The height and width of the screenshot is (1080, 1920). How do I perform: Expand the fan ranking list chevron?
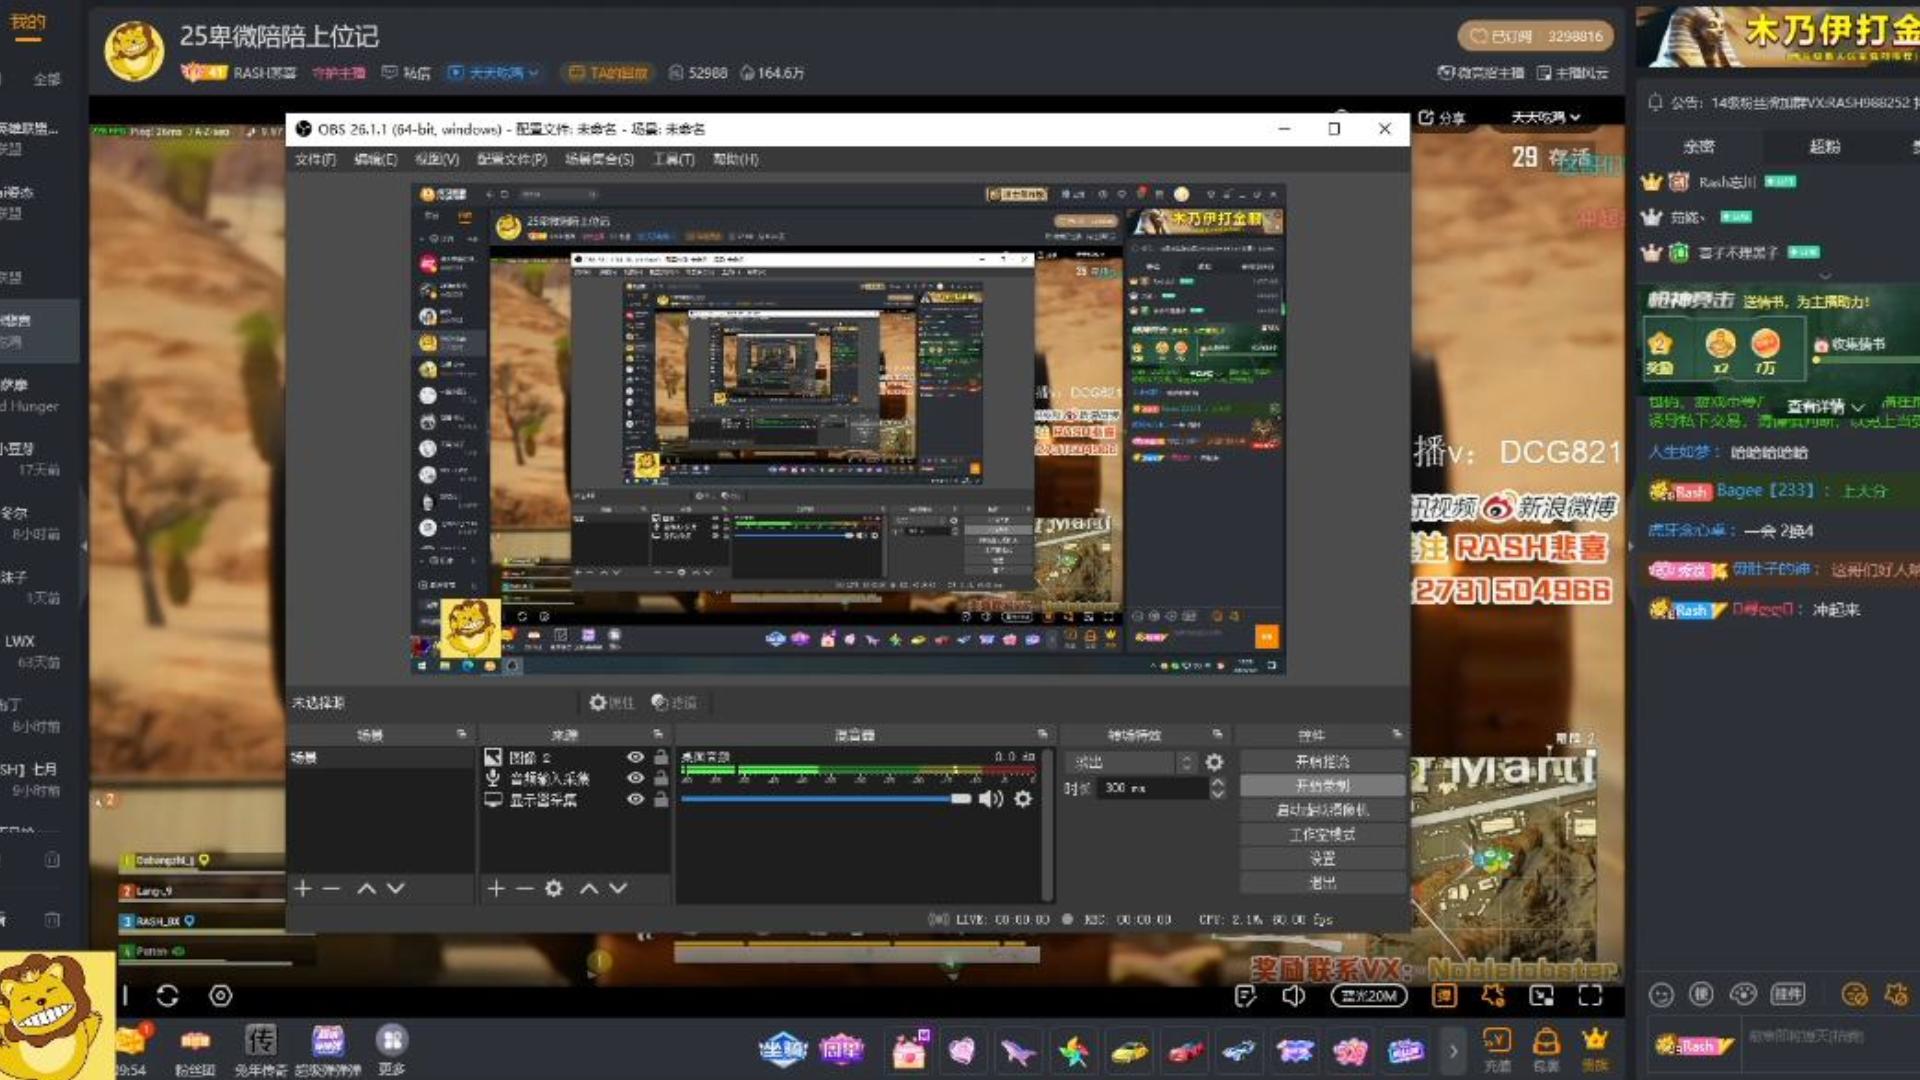(1825, 275)
